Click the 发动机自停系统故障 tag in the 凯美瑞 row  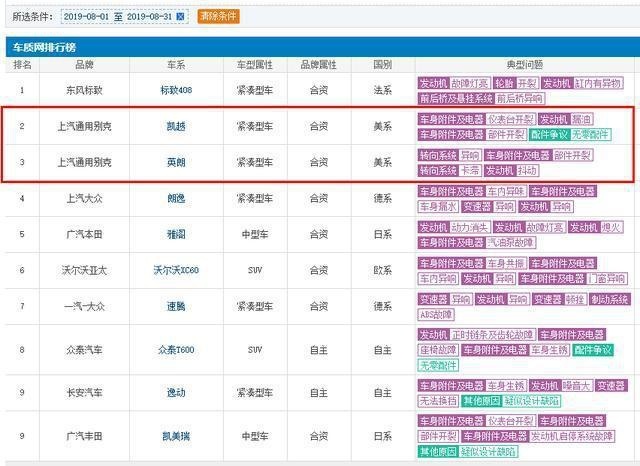point(571,436)
